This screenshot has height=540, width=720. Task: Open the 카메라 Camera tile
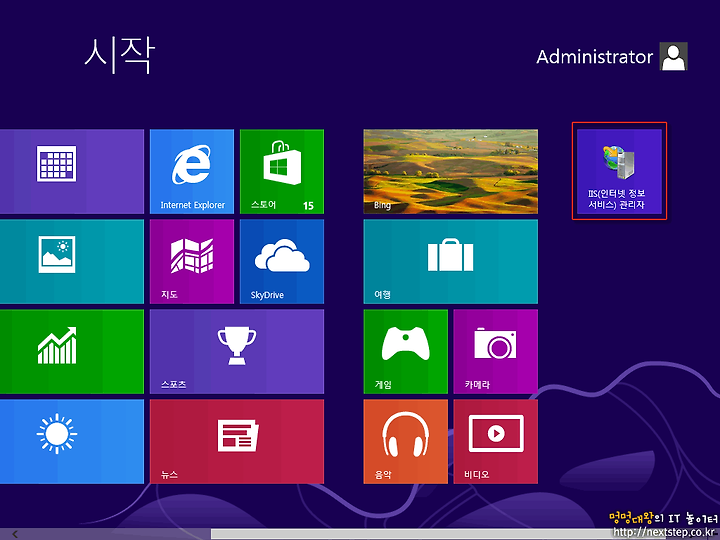tap(495, 351)
